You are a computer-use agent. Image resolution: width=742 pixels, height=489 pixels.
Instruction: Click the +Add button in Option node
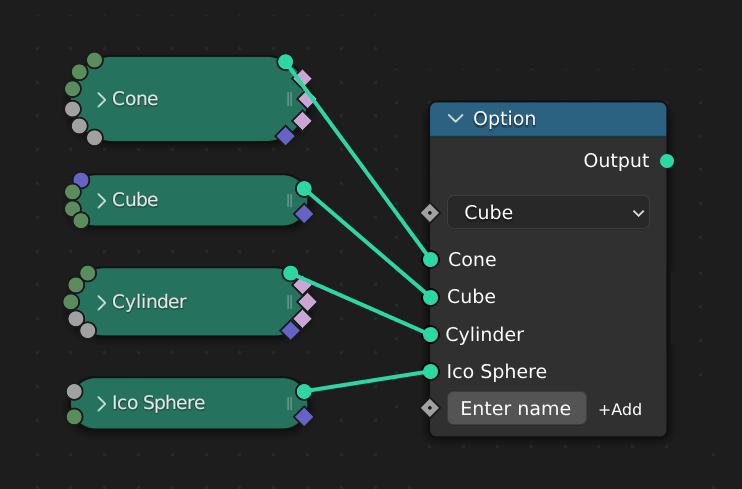[620, 409]
